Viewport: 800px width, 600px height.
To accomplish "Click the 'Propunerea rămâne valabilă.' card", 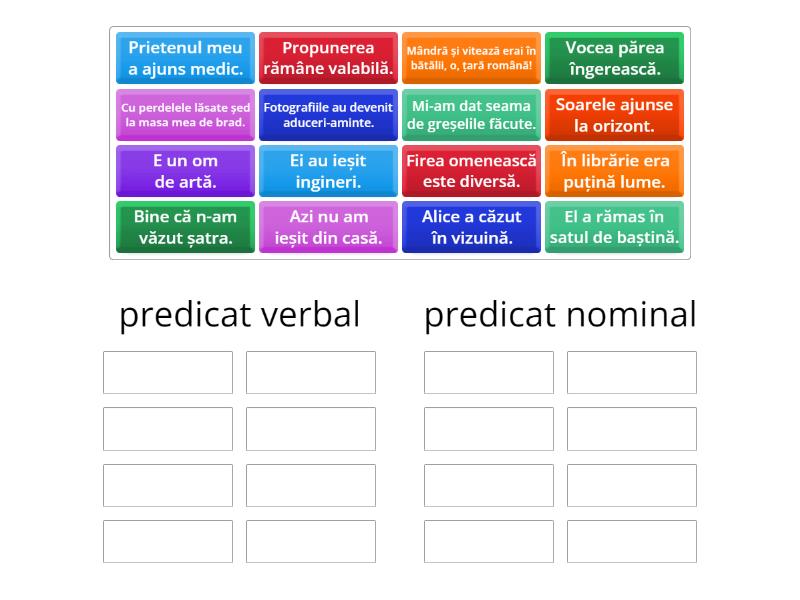I will tap(328, 58).
